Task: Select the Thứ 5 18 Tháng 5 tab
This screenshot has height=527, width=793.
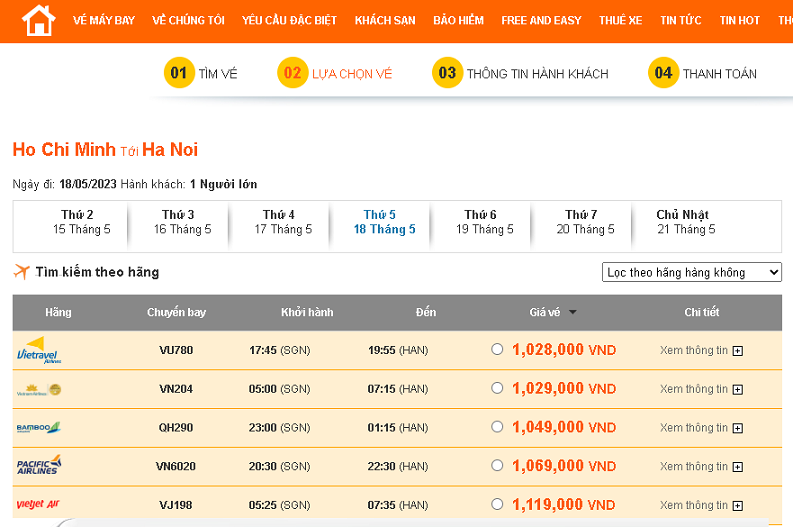Action: (x=384, y=222)
